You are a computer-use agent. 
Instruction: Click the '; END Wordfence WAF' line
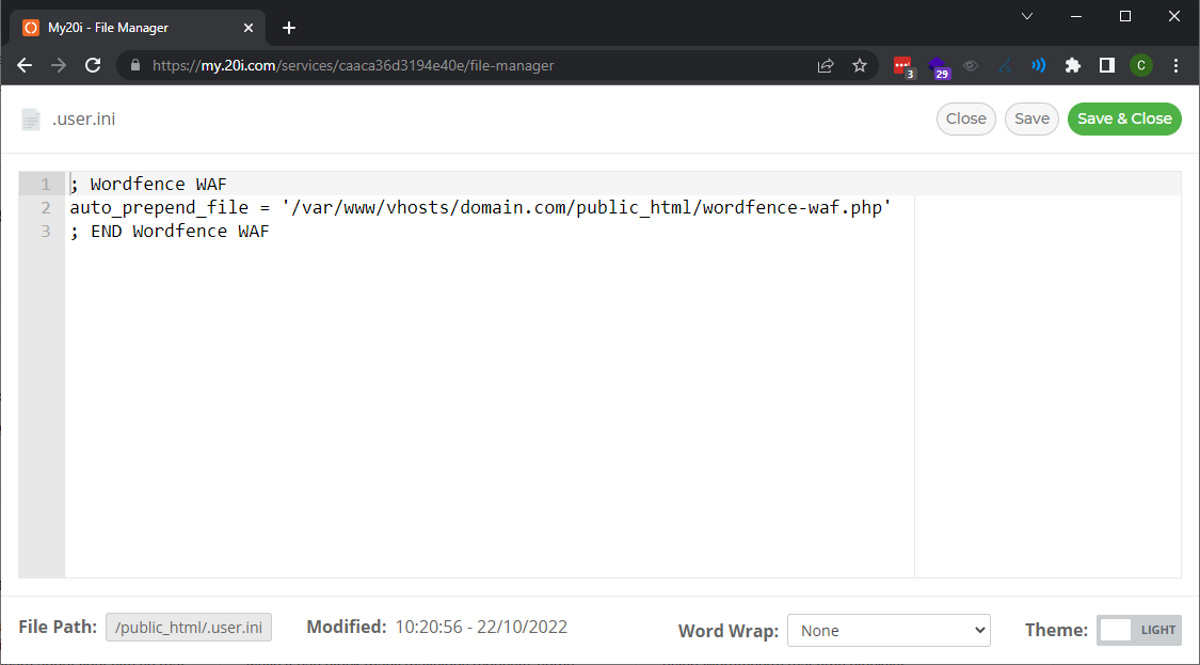(169, 231)
